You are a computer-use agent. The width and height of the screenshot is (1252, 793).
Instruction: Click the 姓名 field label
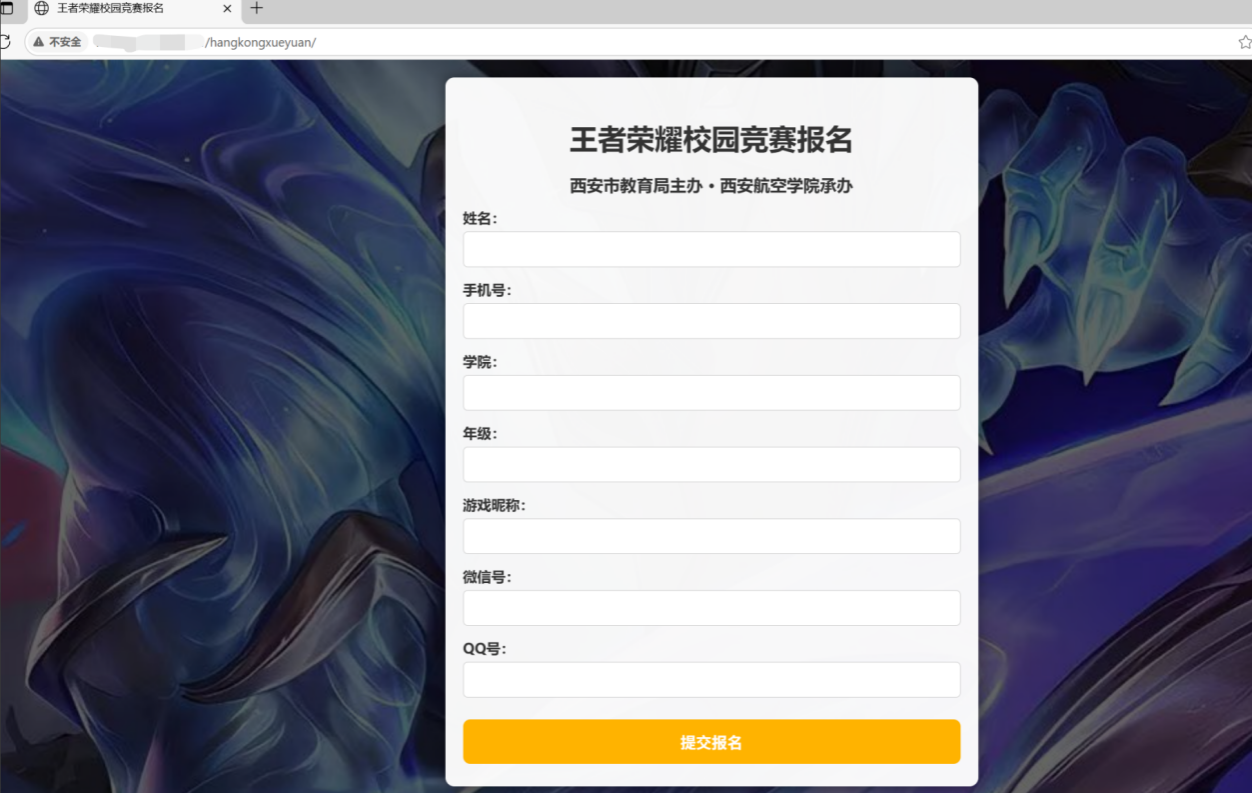pyautogui.click(x=480, y=218)
